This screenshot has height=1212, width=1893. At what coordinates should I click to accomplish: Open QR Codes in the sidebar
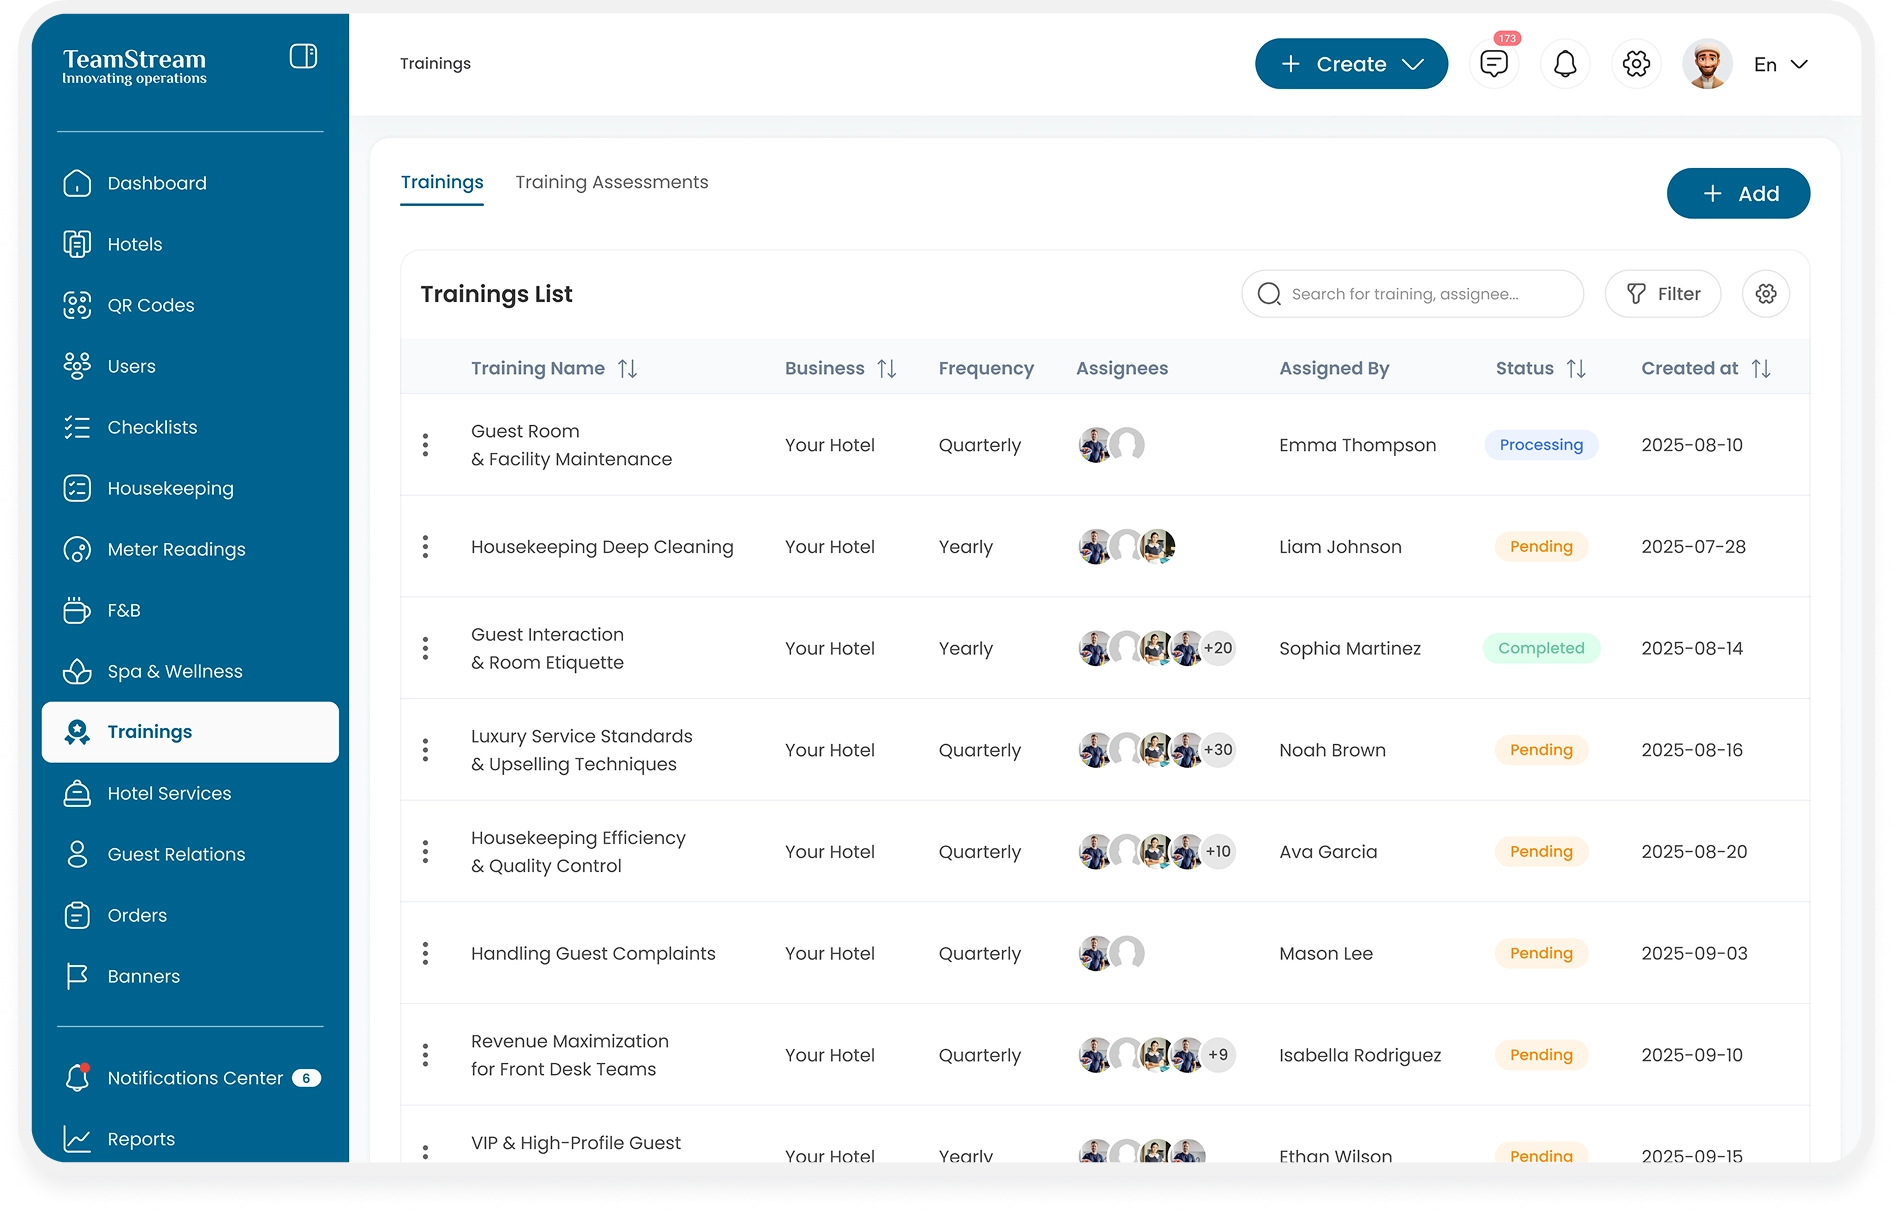point(150,305)
